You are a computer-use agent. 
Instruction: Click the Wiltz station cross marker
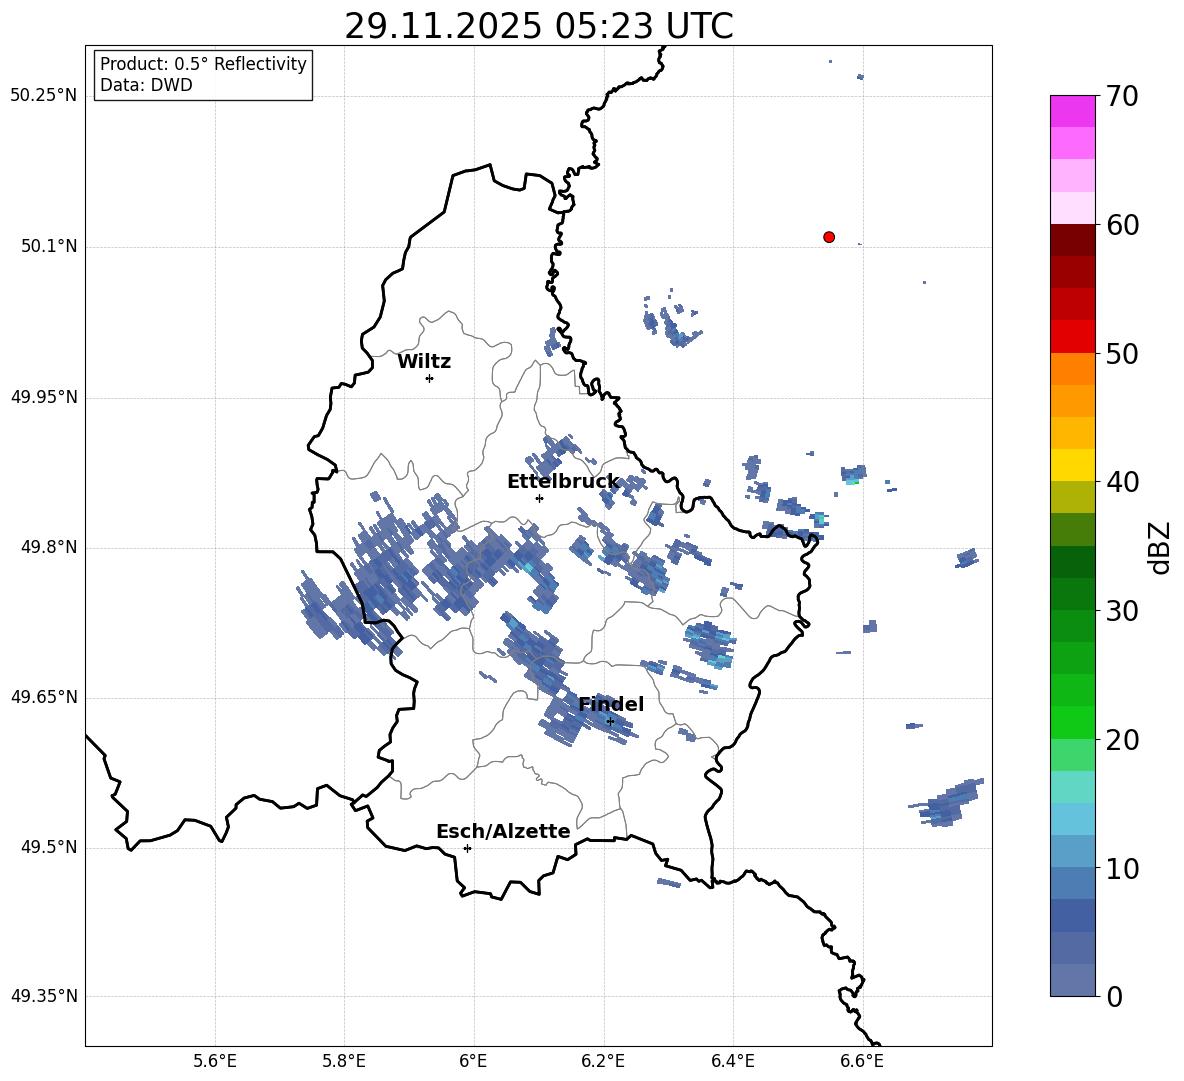[x=429, y=378]
